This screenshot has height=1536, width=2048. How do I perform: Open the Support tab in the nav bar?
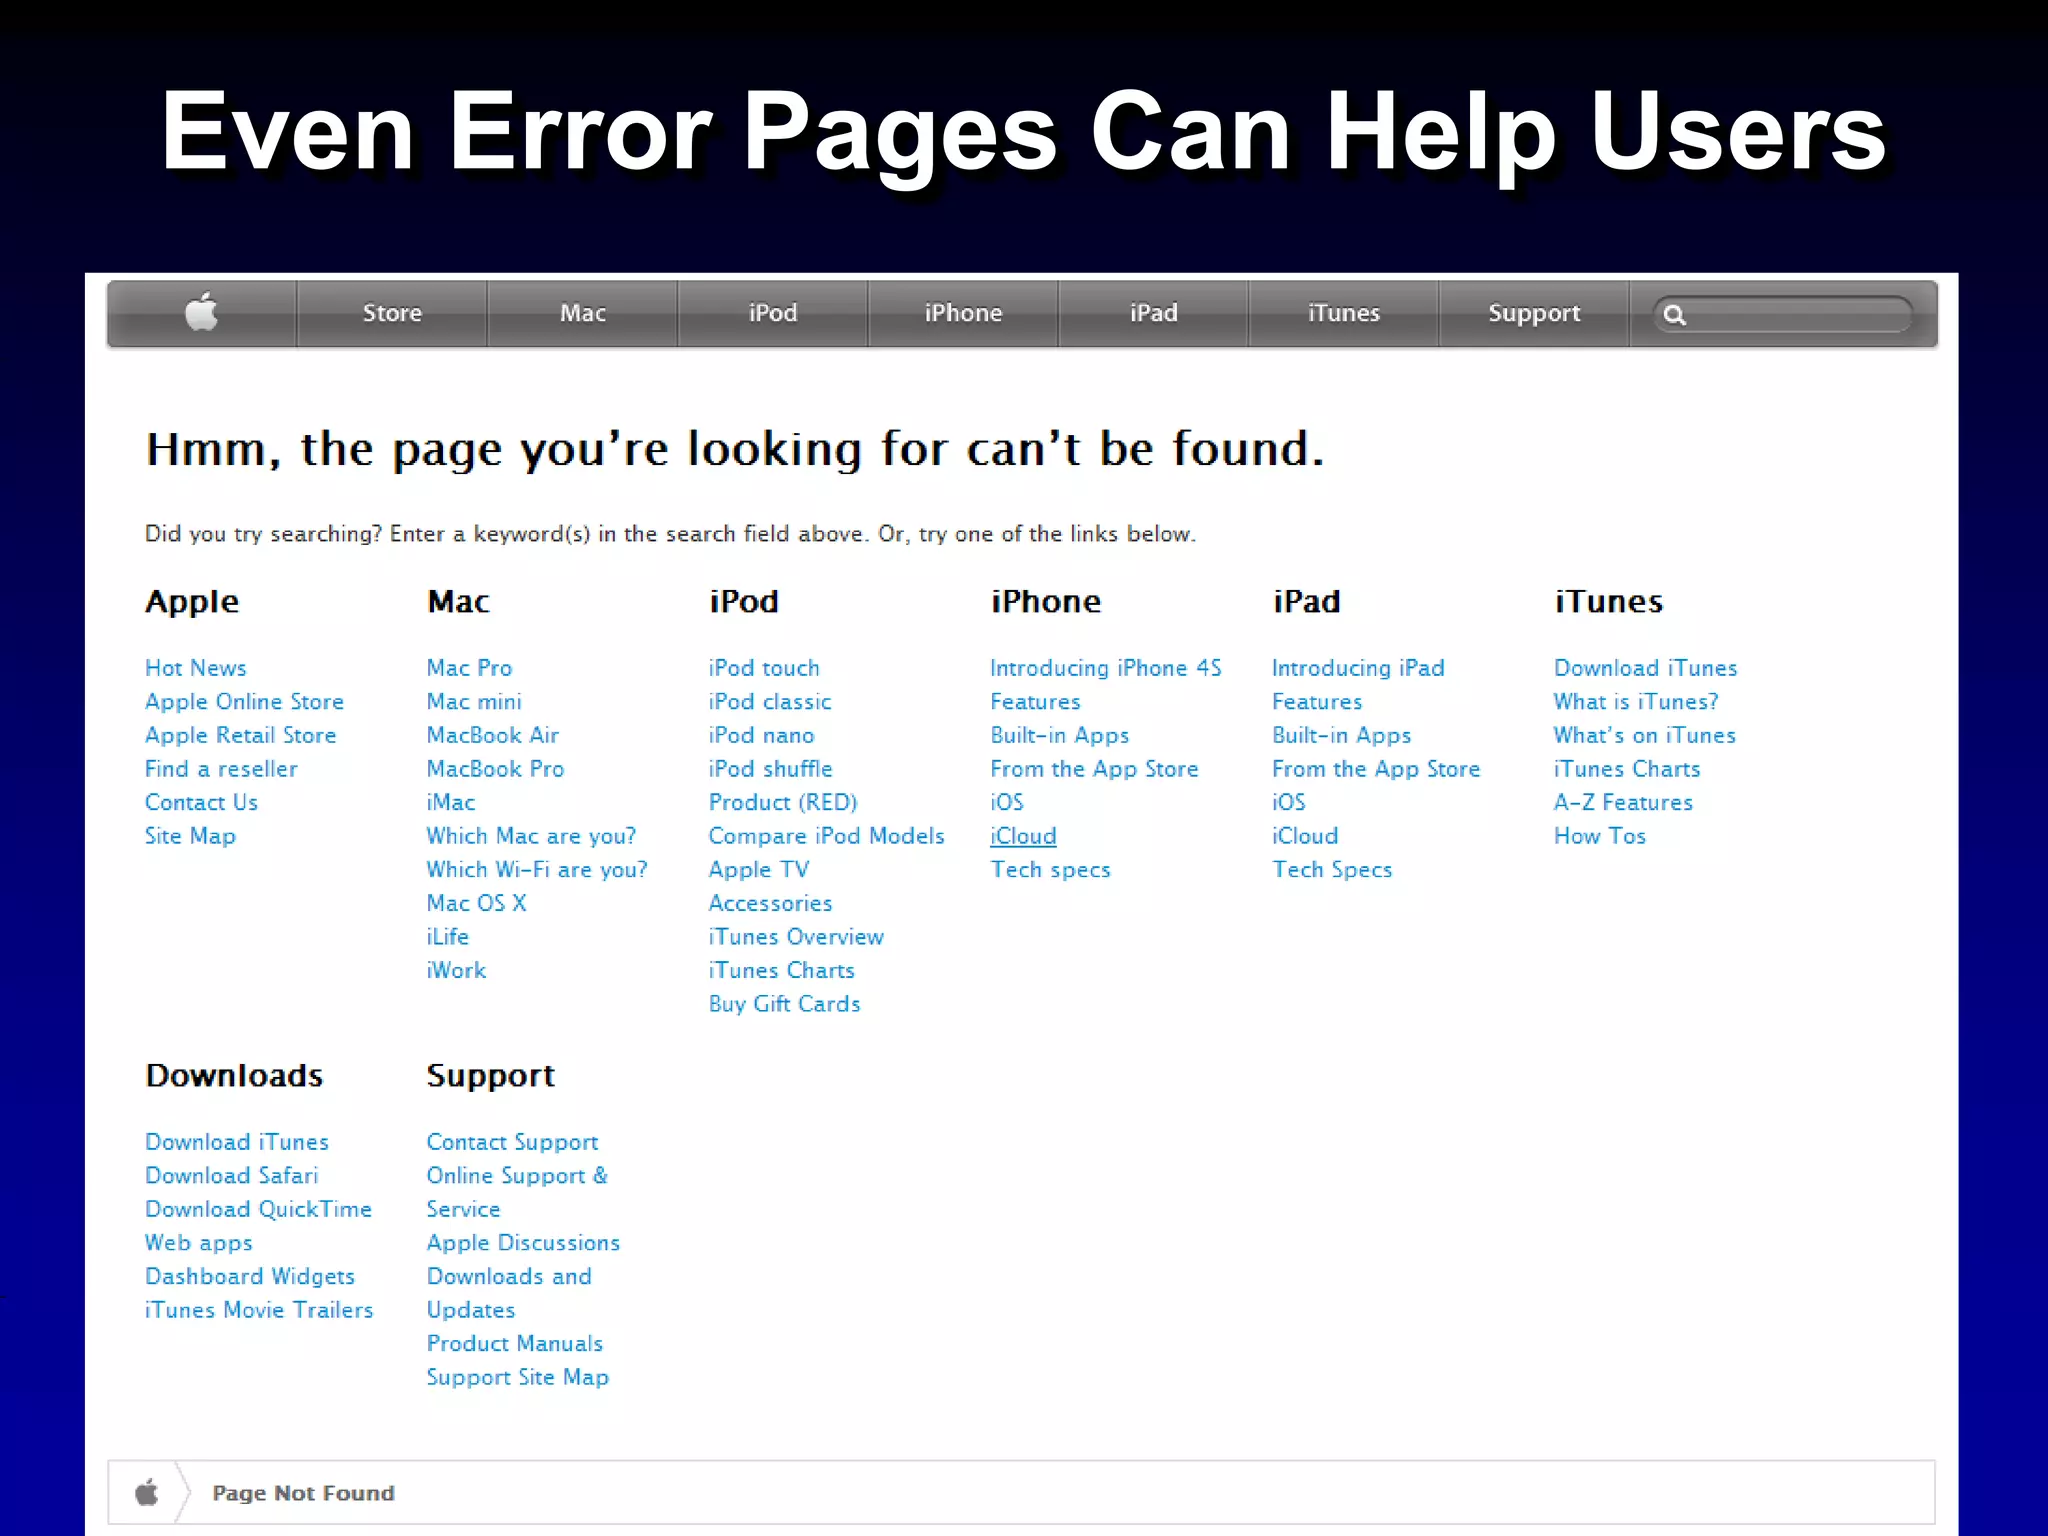1534,313
